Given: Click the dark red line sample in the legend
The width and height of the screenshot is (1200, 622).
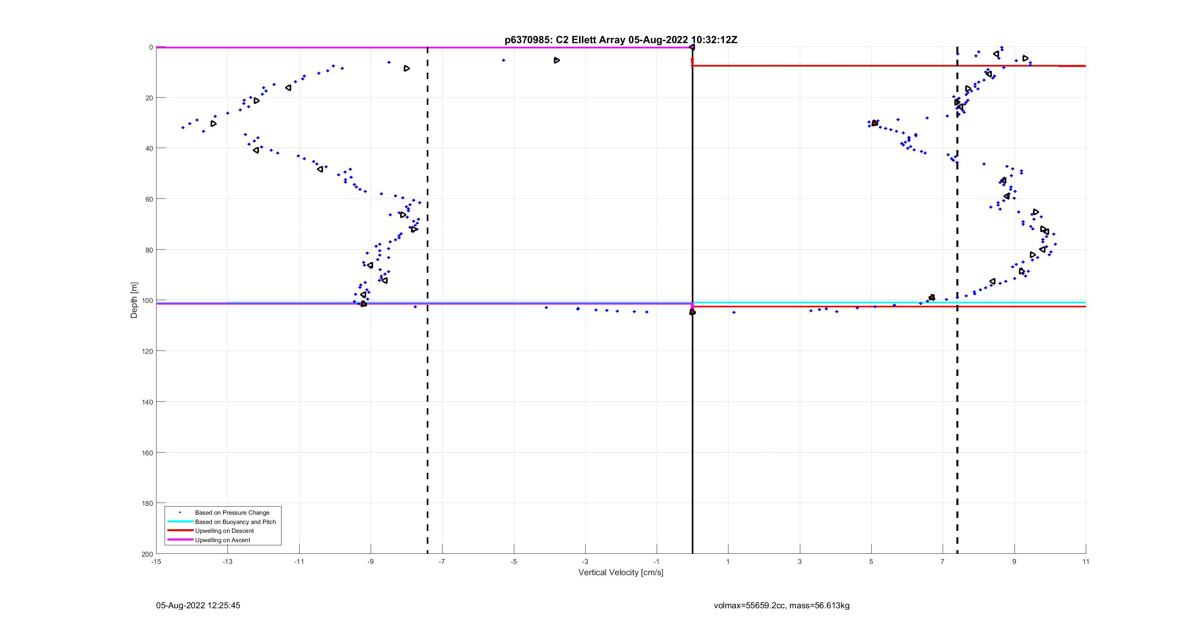Looking at the screenshot, I should tap(180, 530).
